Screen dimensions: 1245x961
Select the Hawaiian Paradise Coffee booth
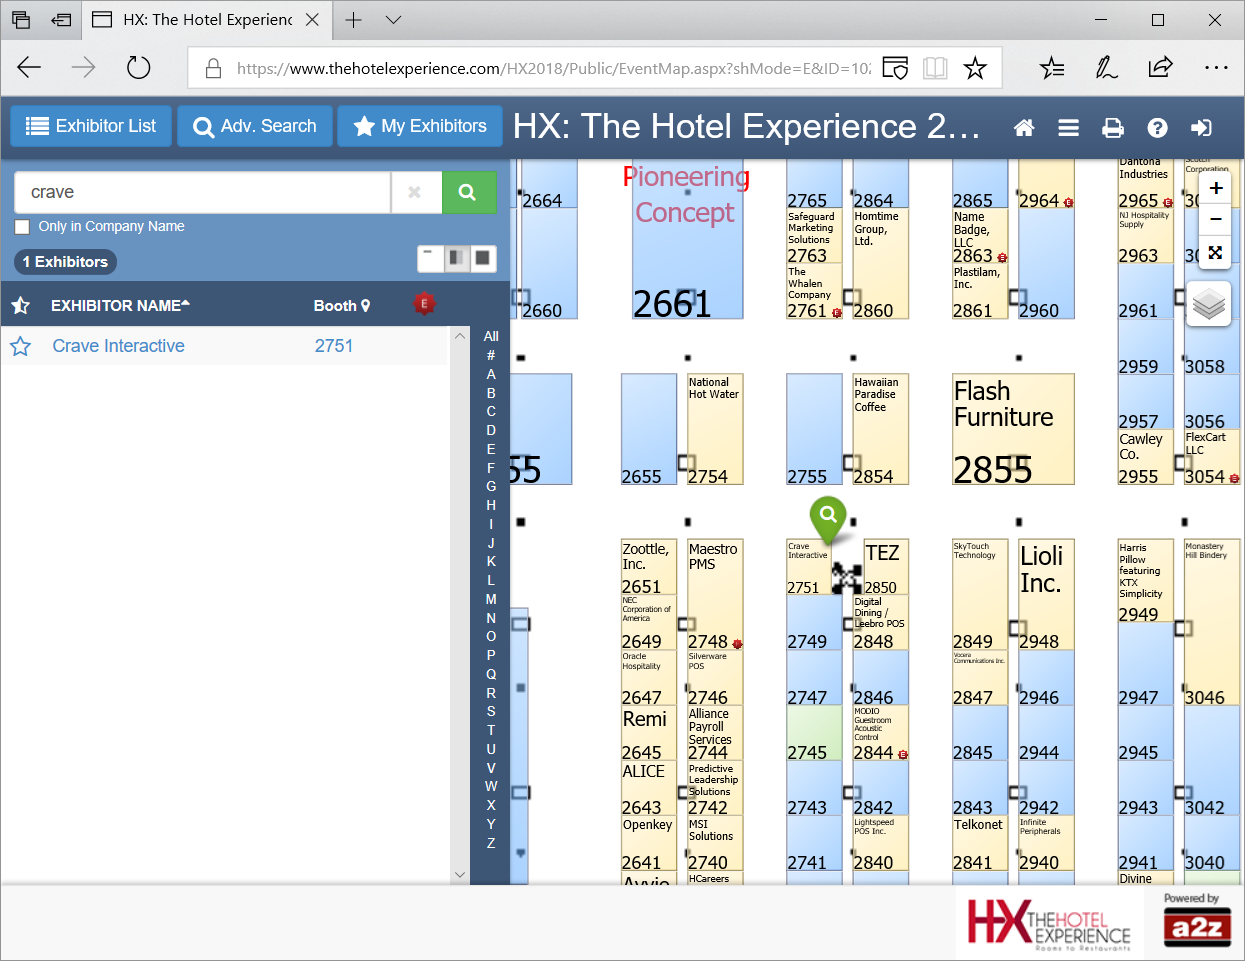pyautogui.click(x=881, y=430)
